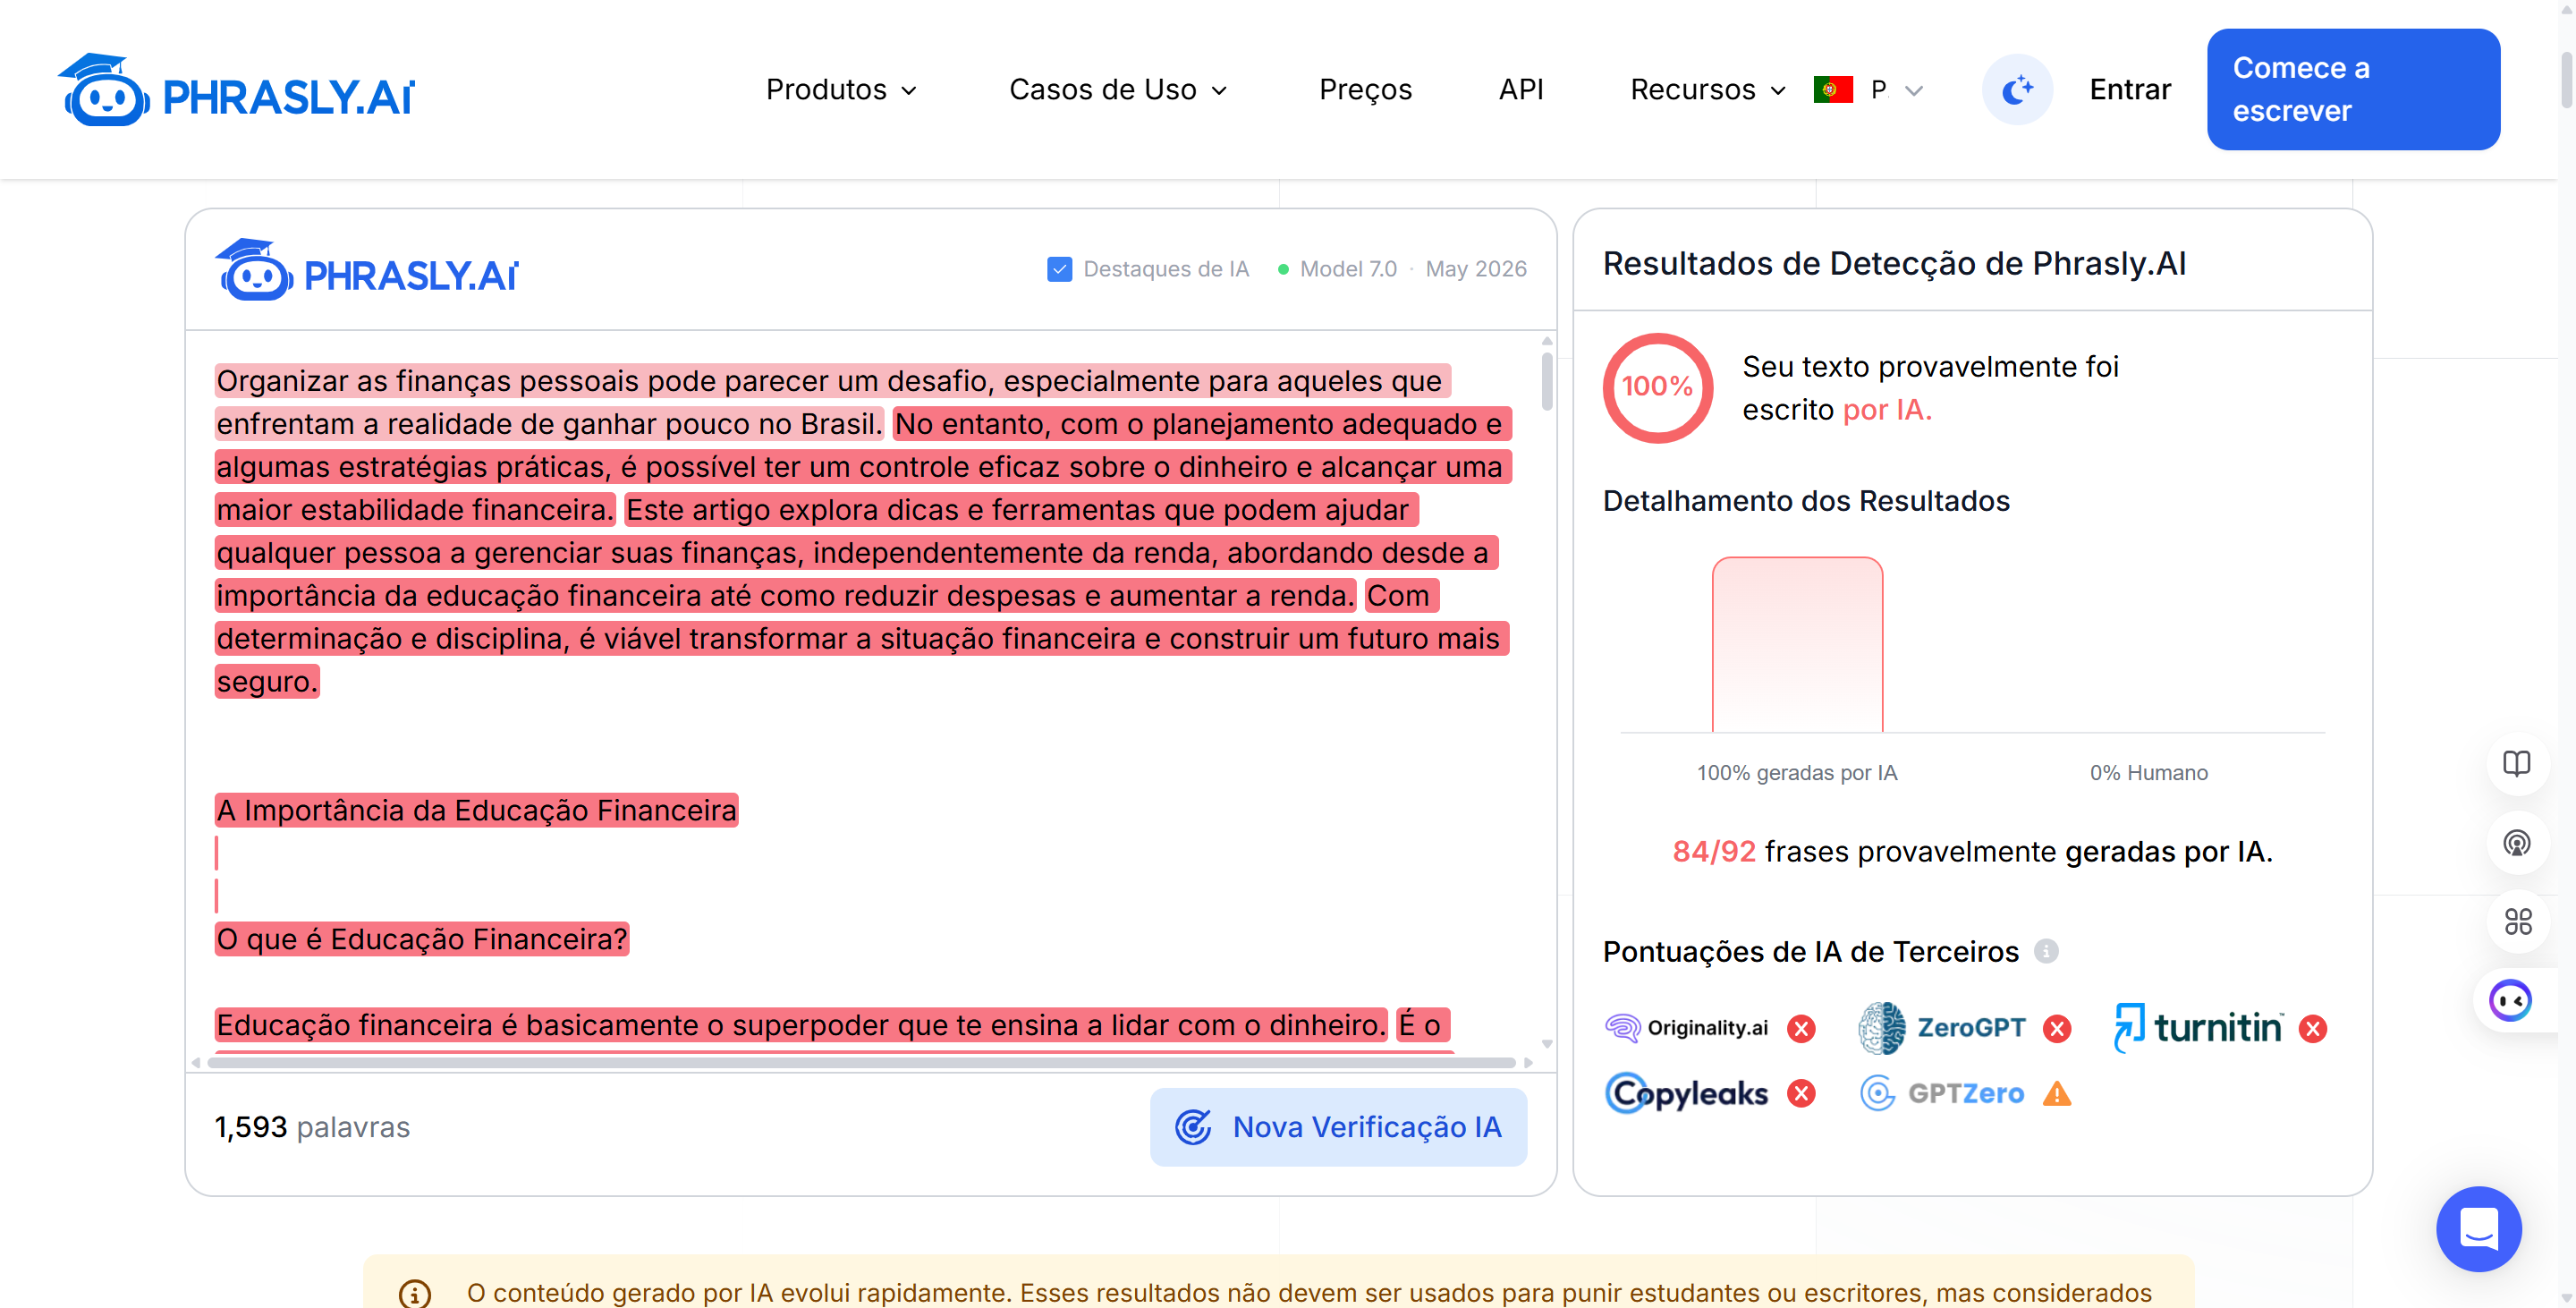Click the line O que é Educação Financeira?
The height and width of the screenshot is (1308, 2576).
point(421,939)
